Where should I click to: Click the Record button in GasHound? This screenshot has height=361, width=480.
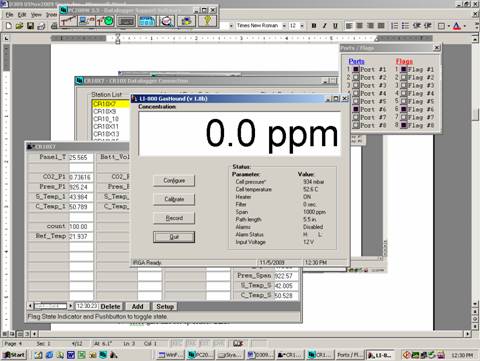click(174, 218)
